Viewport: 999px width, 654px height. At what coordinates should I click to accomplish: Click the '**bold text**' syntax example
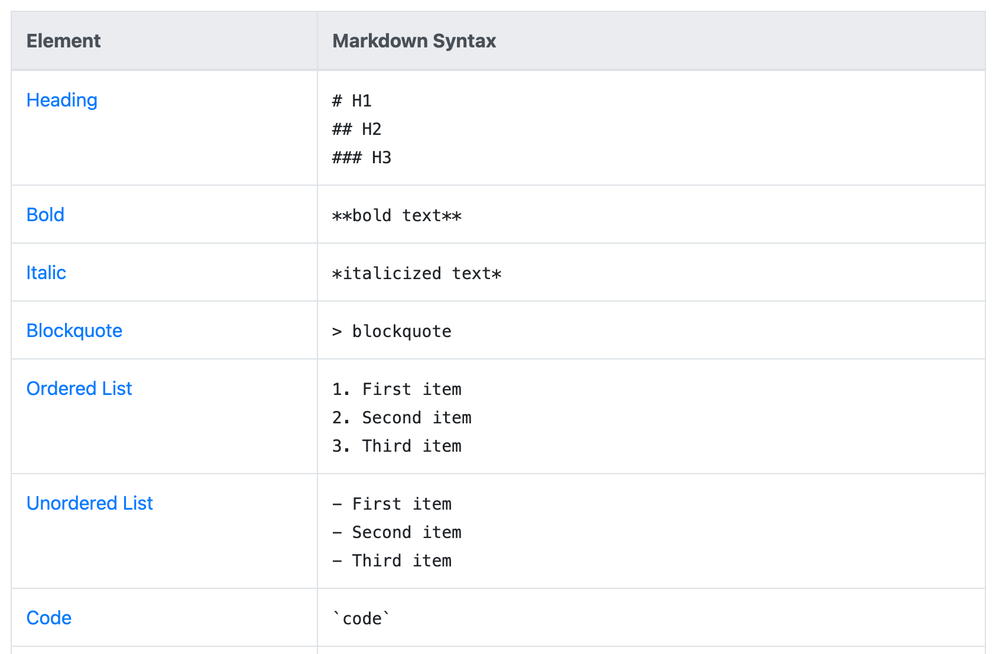(x=397, y=216)
